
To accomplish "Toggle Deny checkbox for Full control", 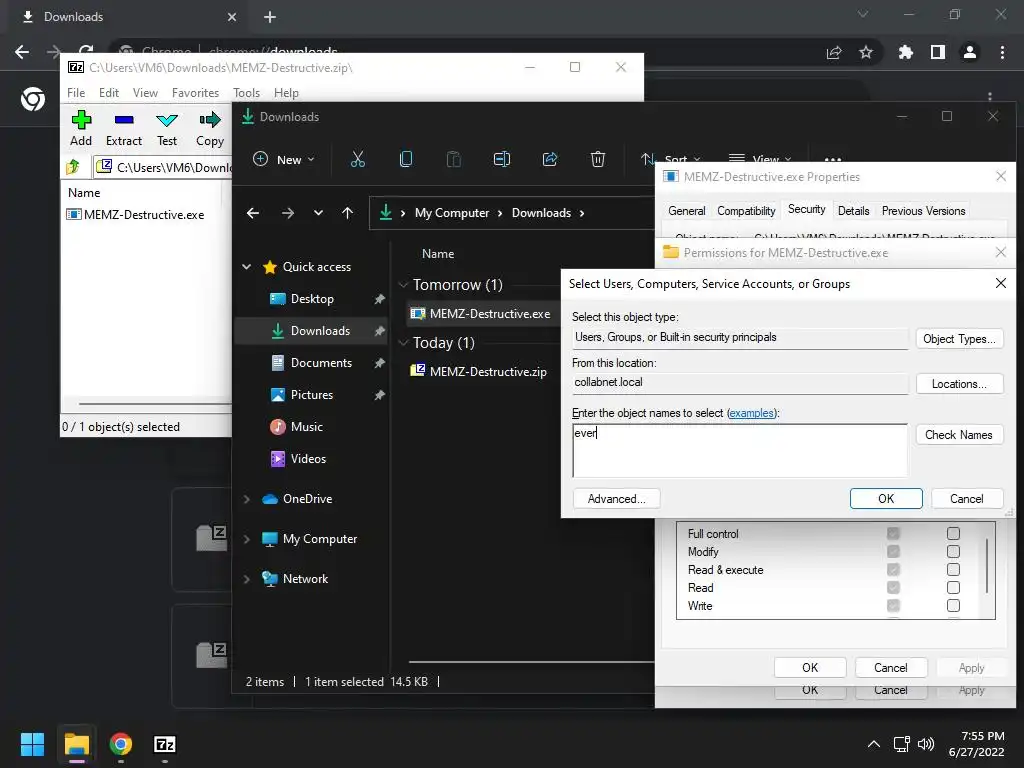I will [x=953, y=534].
